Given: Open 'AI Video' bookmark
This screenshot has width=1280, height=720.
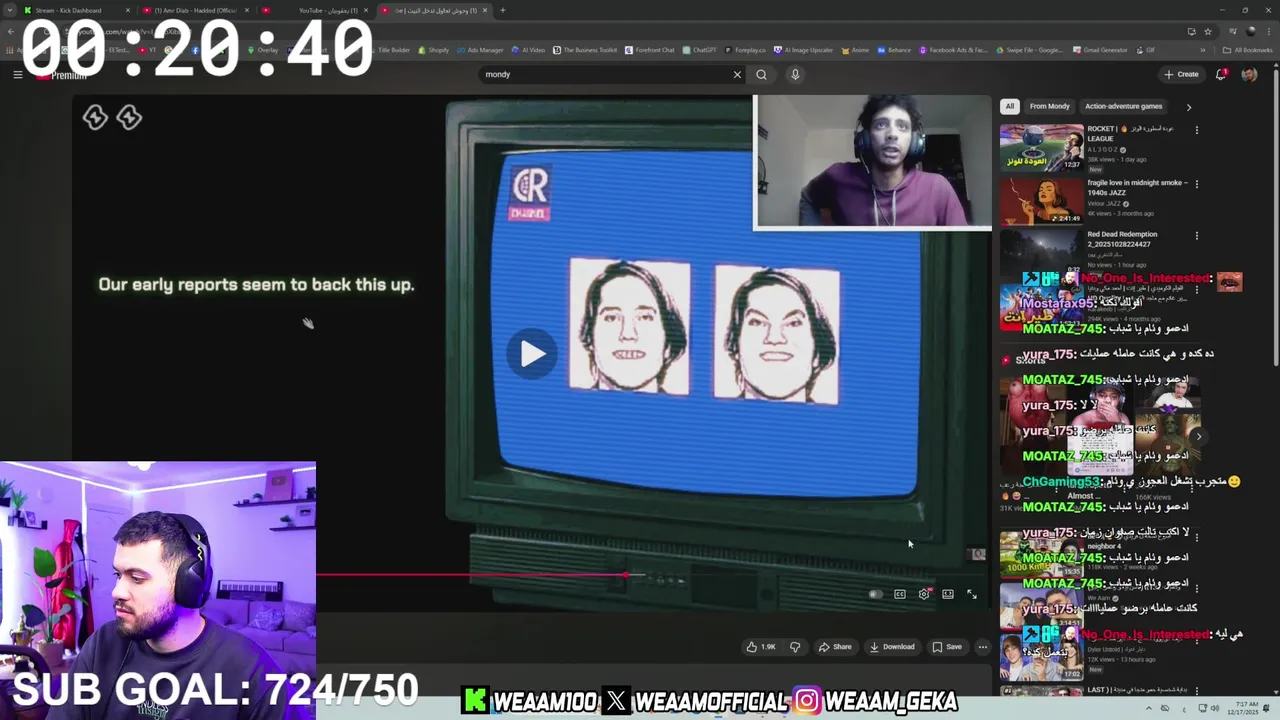Looking at the screenshot, I should (x=529, y=50).
